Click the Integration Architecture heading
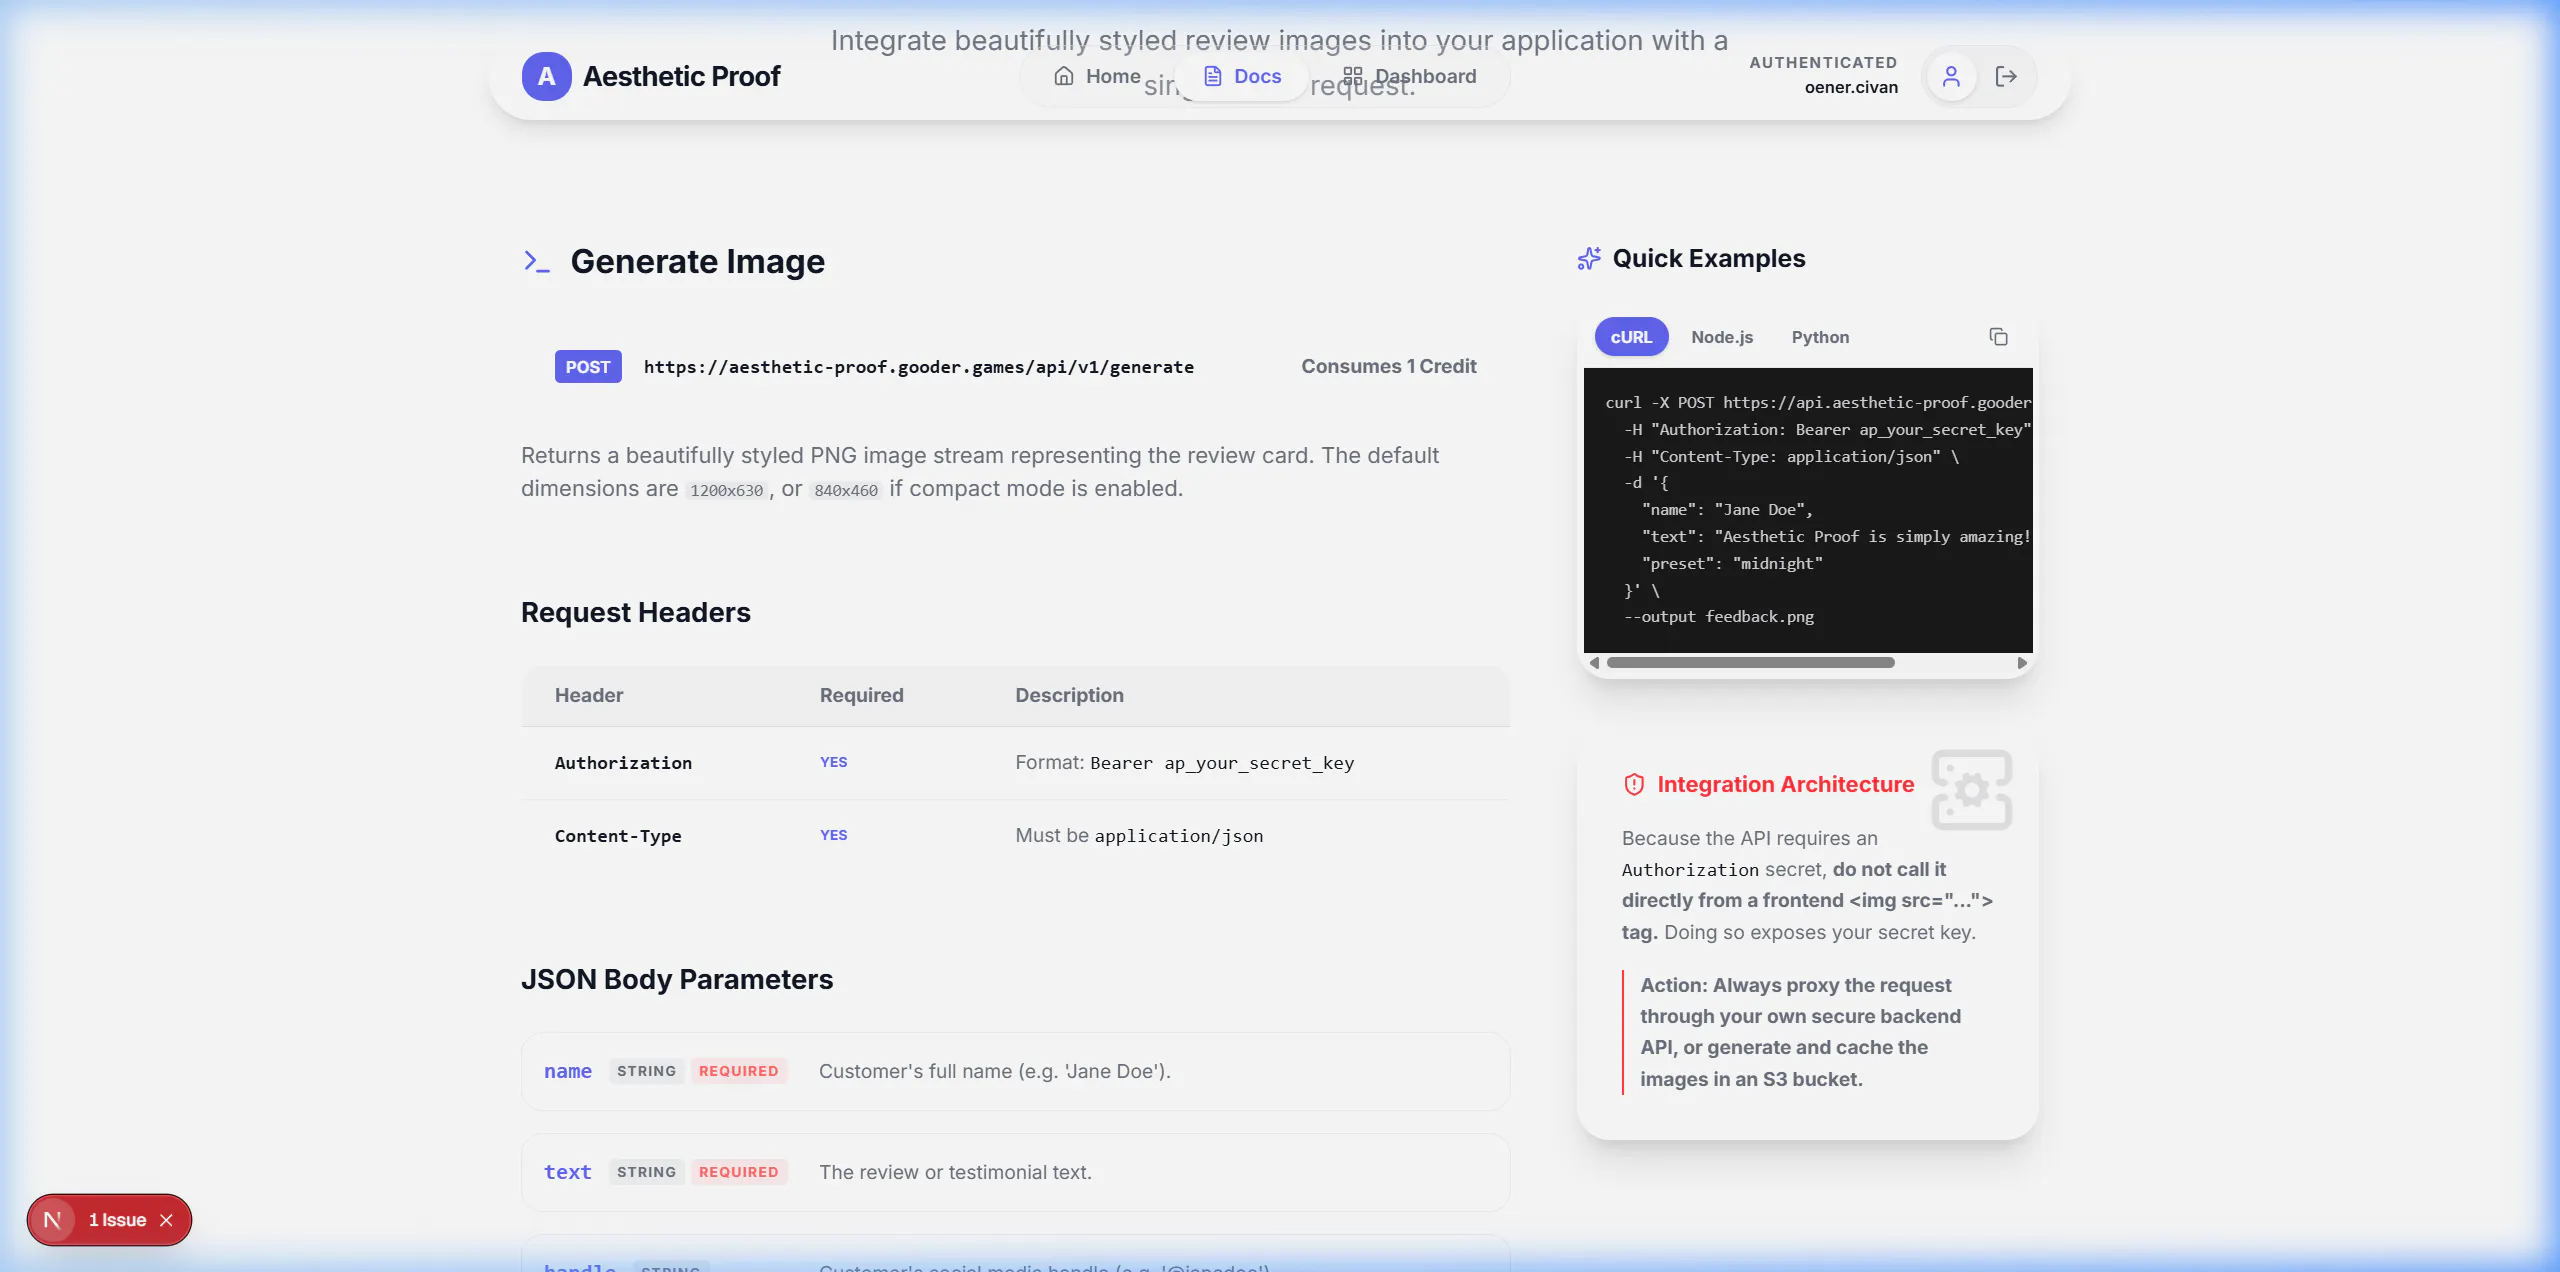Image resolution: width=2560 pixels, height=1272 pixels. (x=1786, y=784)
